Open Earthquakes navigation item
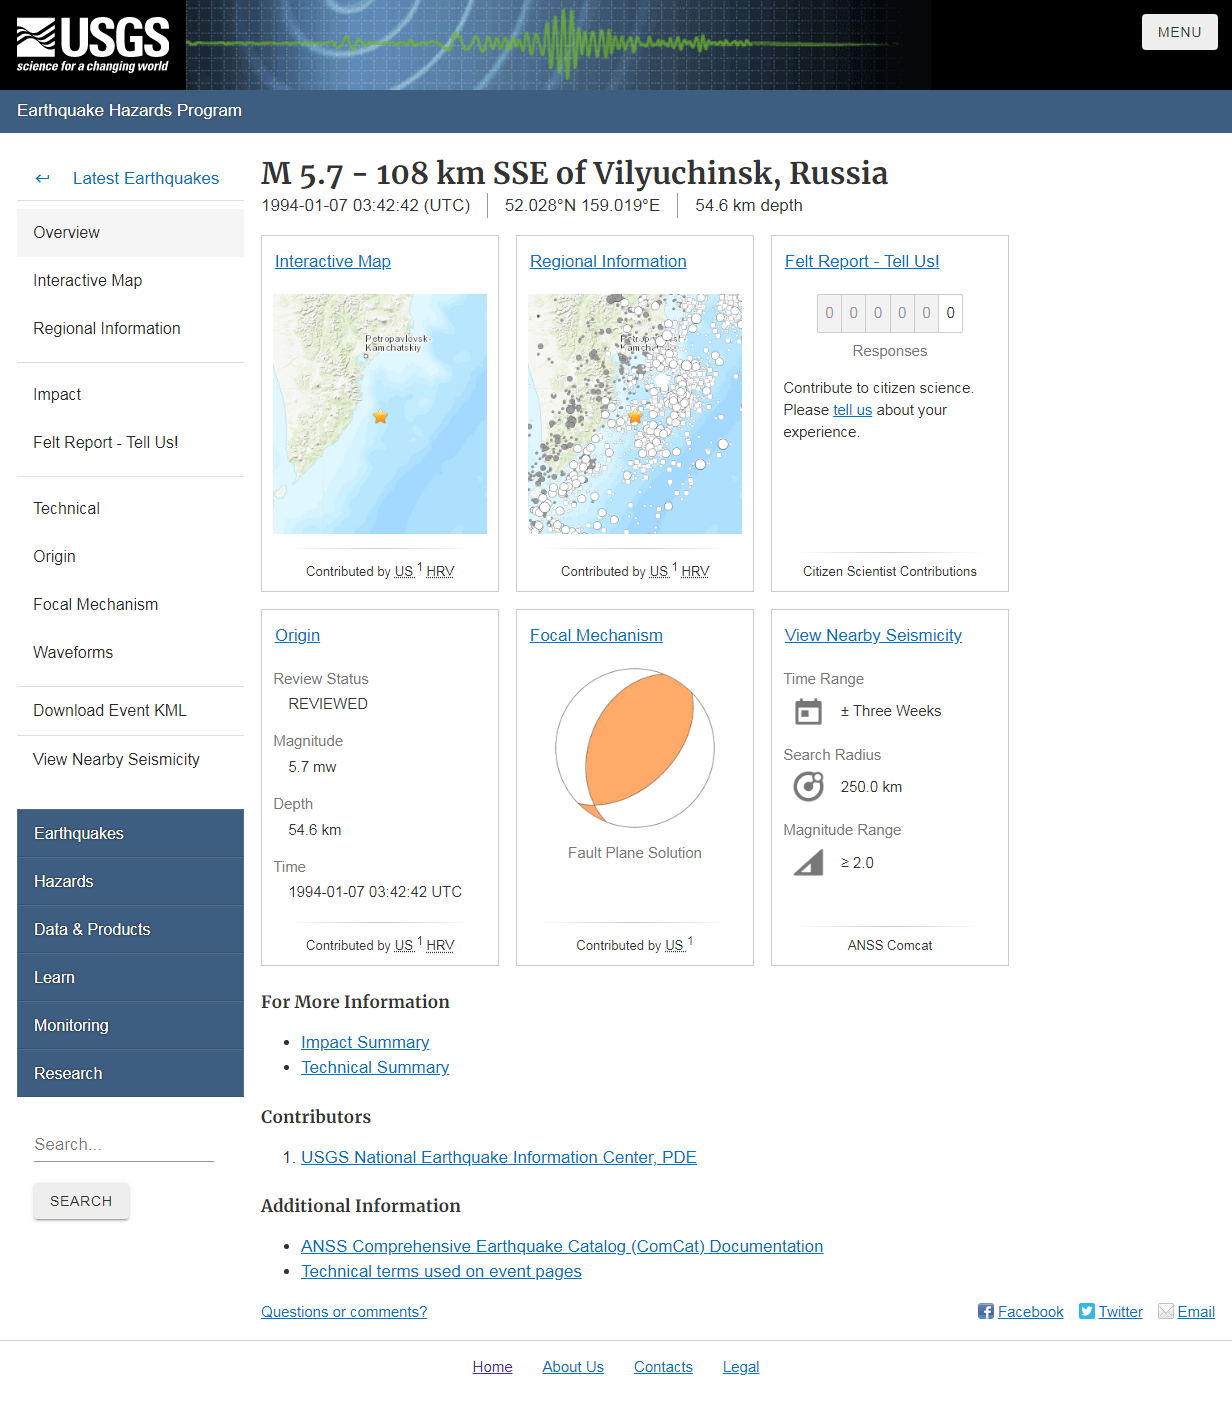 pyautogui.click(x=130, y=833)
